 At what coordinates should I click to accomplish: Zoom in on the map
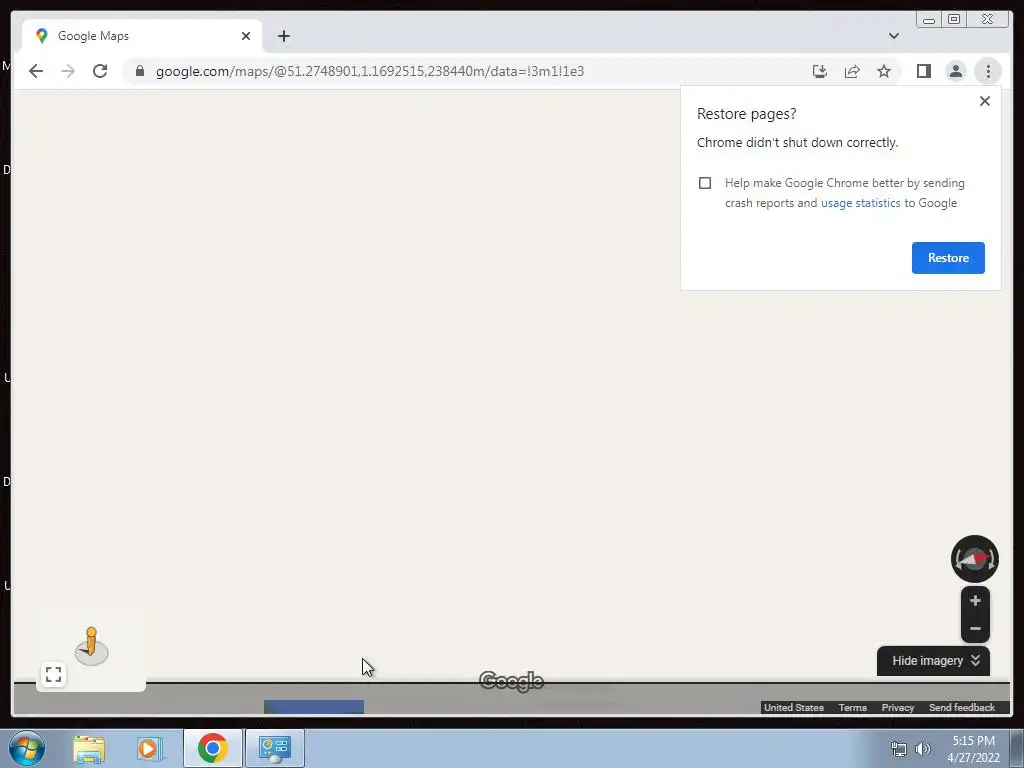point(975,601)
